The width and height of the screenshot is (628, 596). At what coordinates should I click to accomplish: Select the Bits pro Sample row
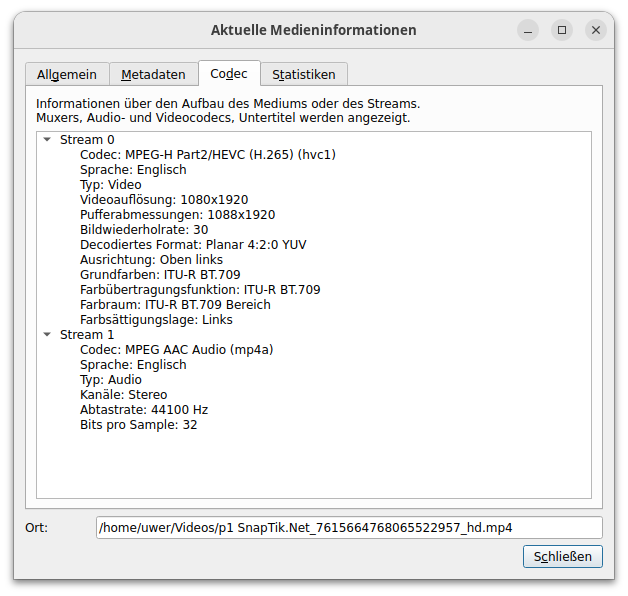tap(139, 425)
